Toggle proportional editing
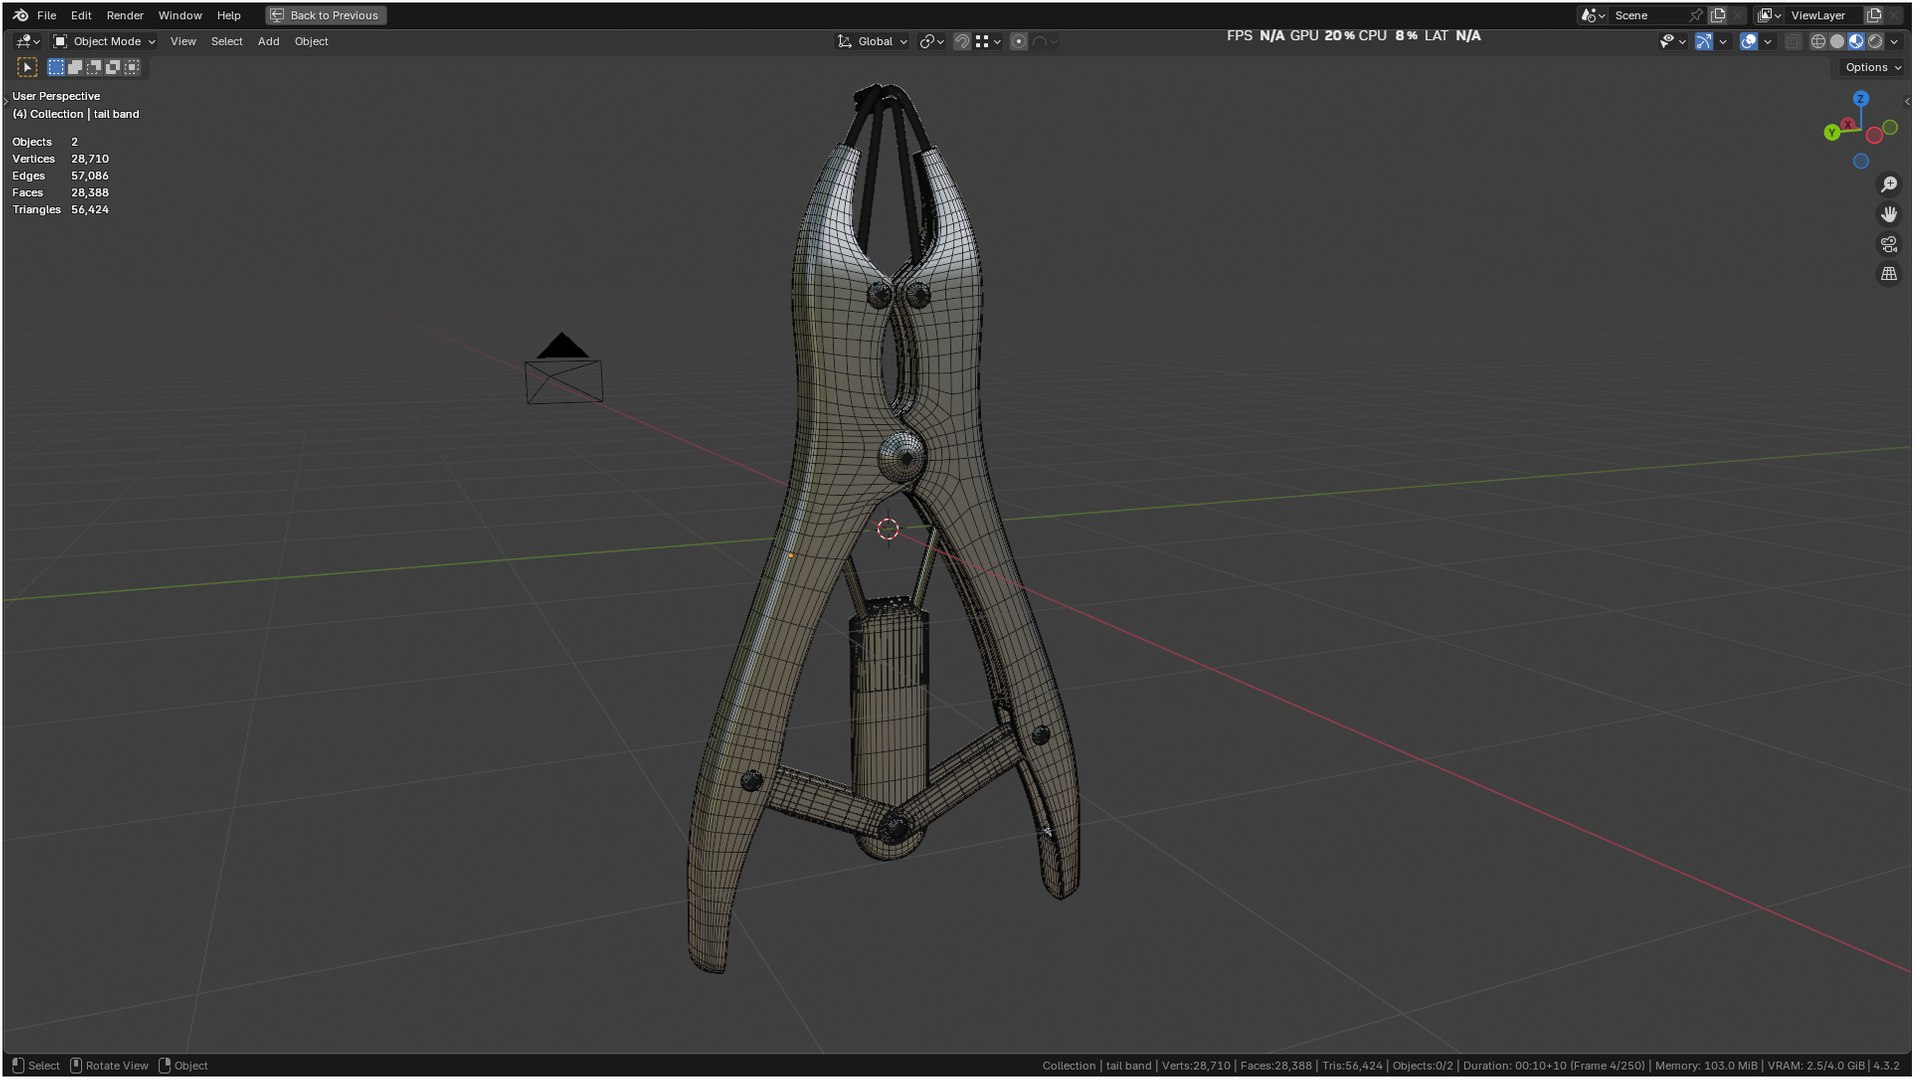This screenshot has width=1915, height=1080. point(1018,41)
